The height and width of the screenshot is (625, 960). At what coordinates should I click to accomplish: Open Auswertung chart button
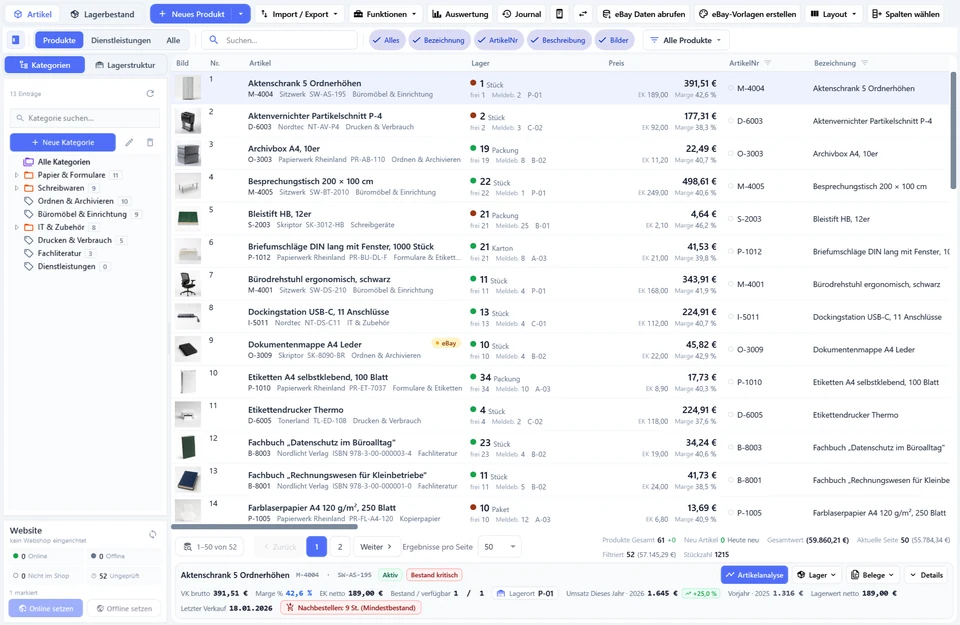pos(460,14)
